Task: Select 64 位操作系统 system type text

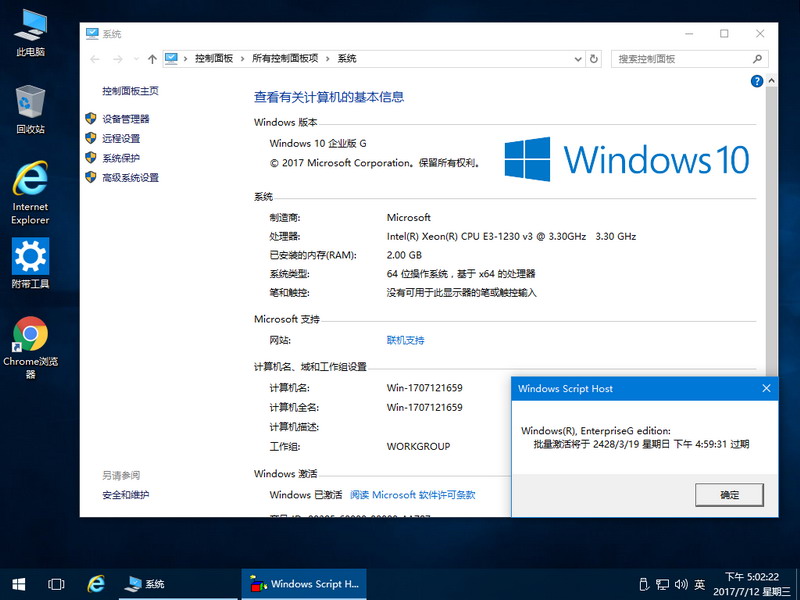Action: [x=461, y=274]
